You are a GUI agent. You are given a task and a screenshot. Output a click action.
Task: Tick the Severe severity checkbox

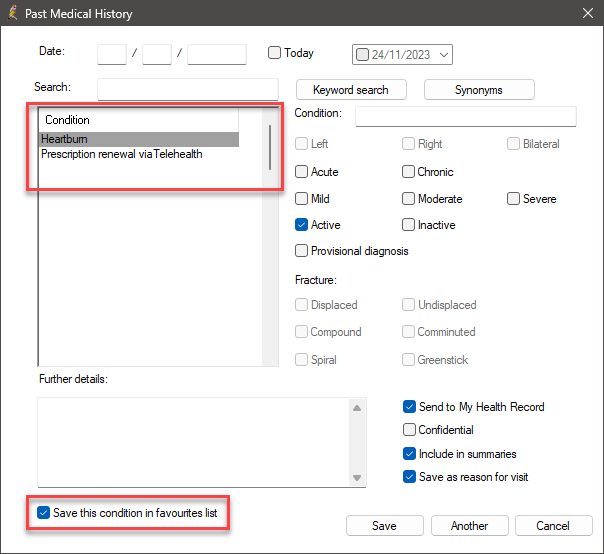pyautogui.click(x=513, y=199)
